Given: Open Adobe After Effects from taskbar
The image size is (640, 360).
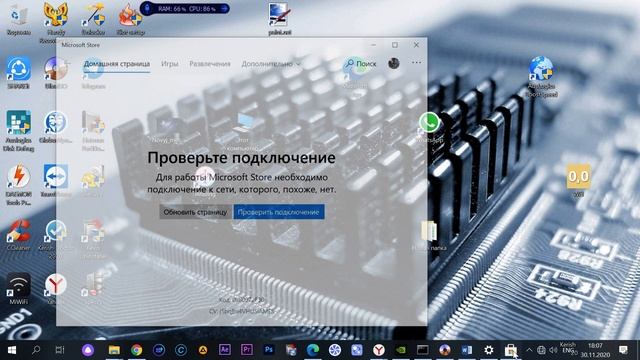Looking at the screenshot, I should pos(224,350).
